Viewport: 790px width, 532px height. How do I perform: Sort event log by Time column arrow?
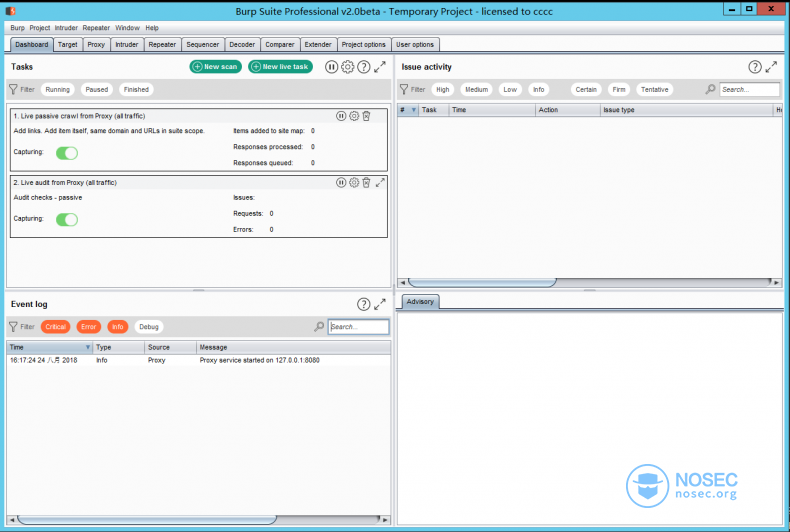(x=88, y=347)
